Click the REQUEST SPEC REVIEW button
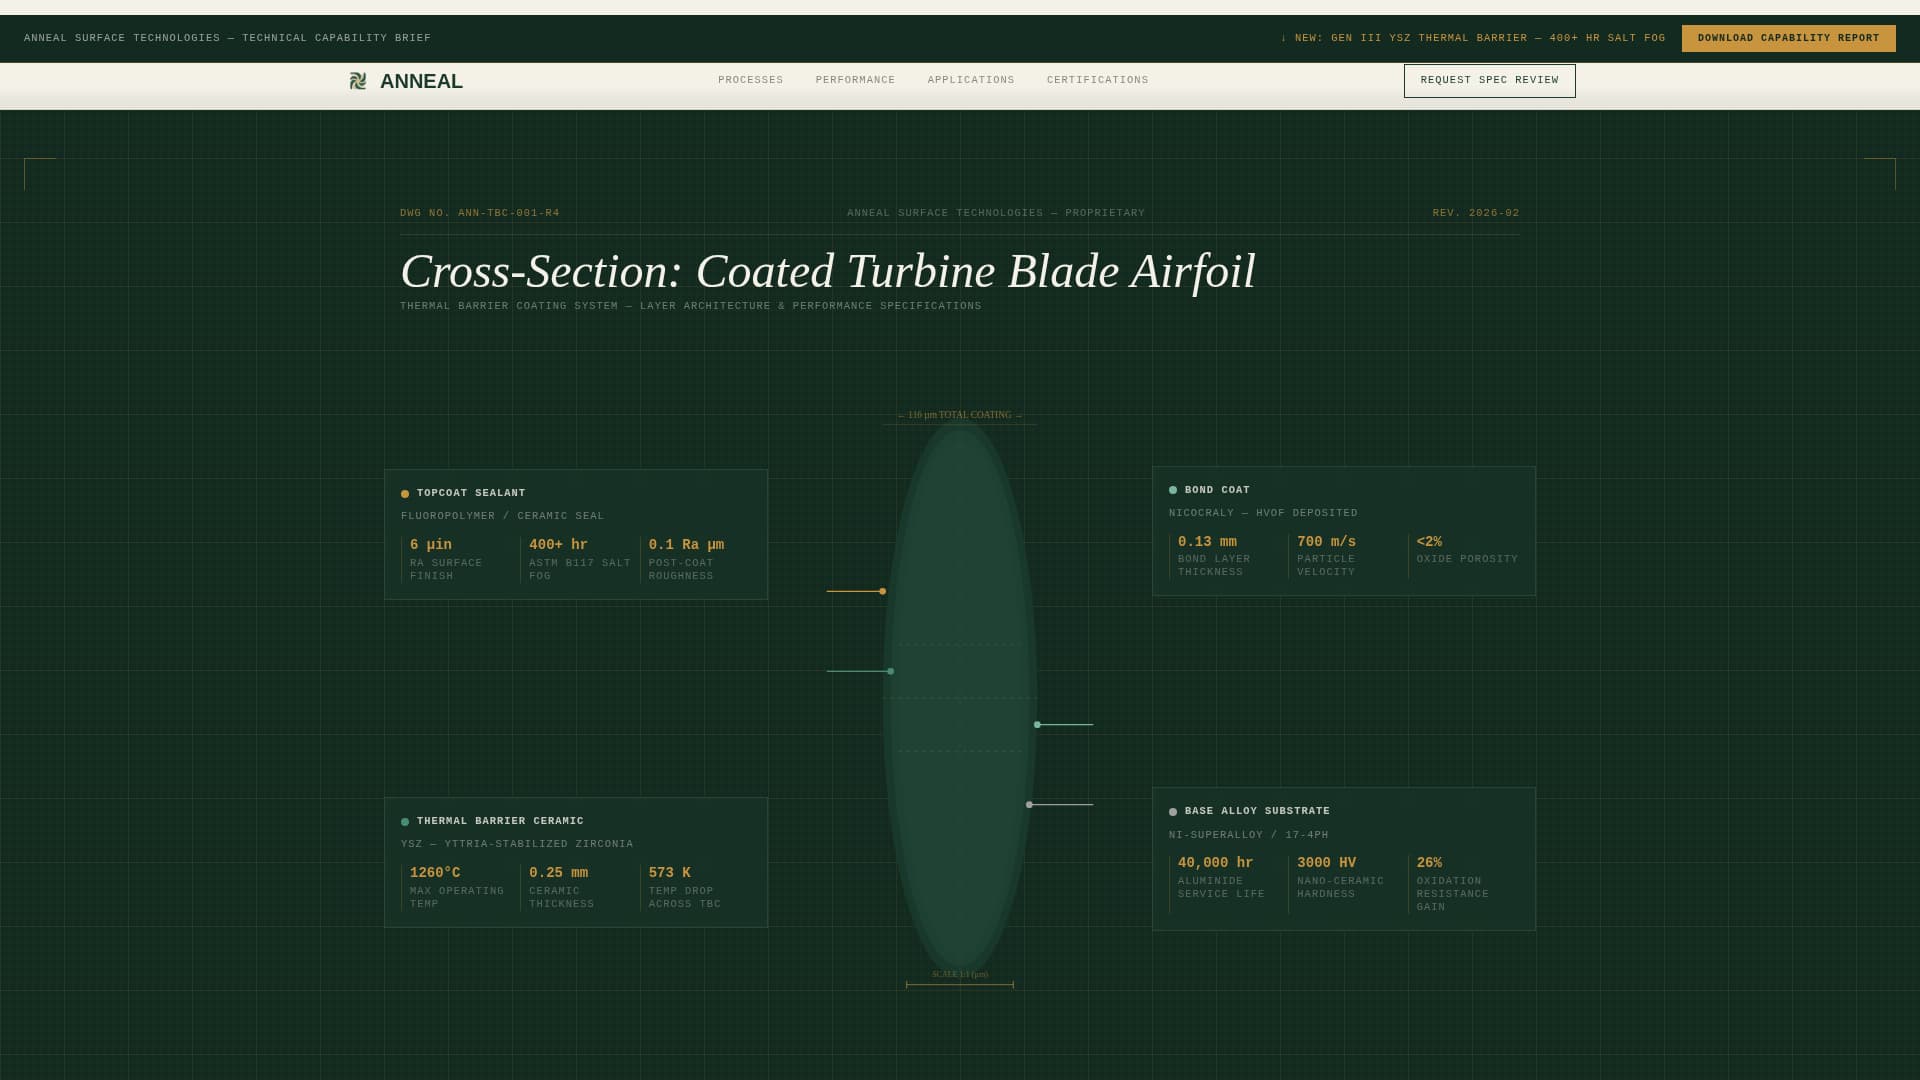 [1489, 80]
